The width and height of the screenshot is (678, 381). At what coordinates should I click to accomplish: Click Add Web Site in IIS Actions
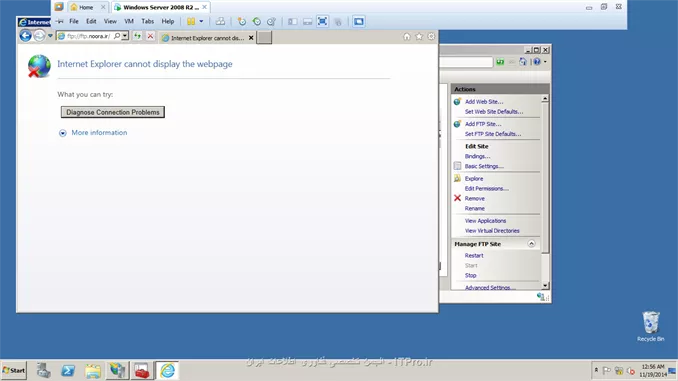pyautogui.click(x=484, y=102)
